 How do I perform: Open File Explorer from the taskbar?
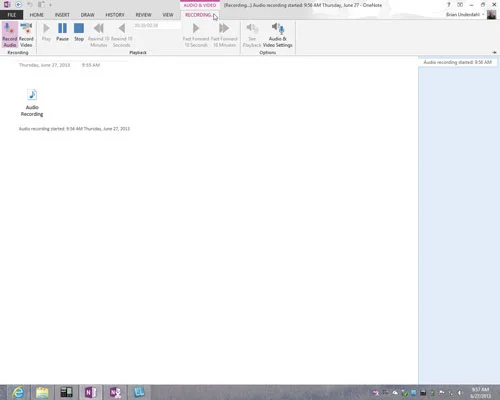(42, 392)
